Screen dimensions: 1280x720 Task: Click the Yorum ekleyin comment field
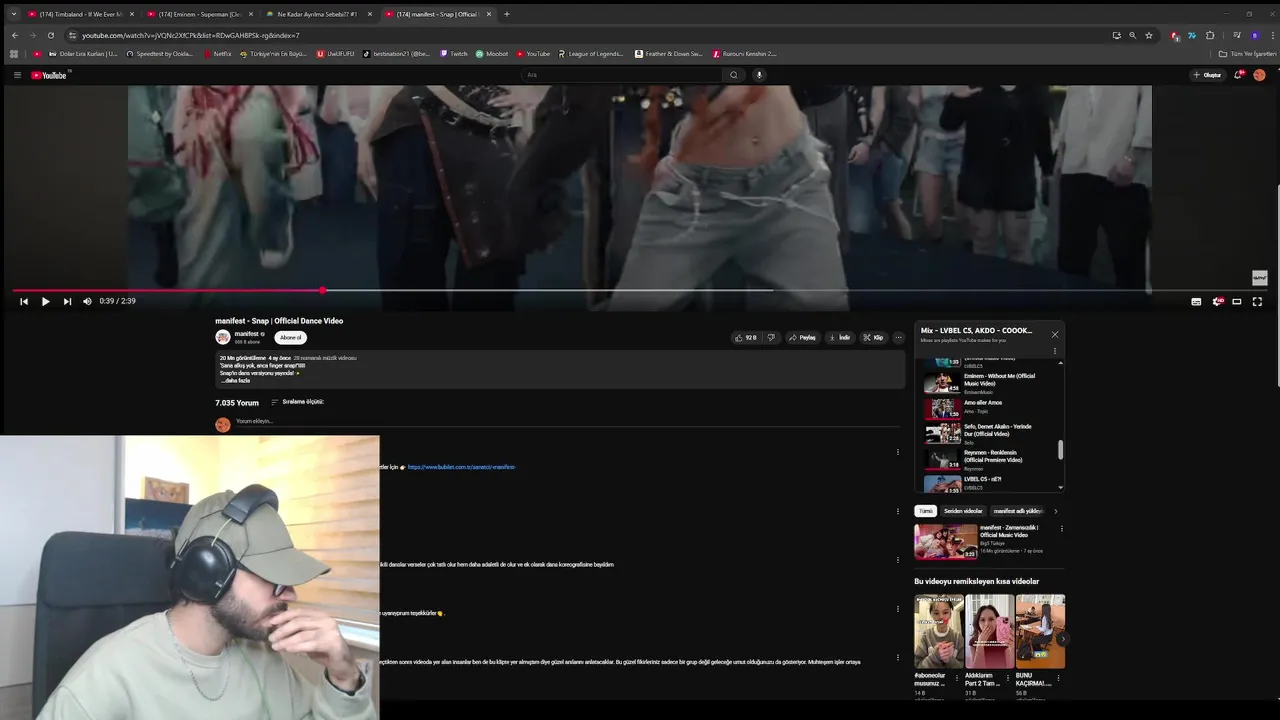(567, 422)
